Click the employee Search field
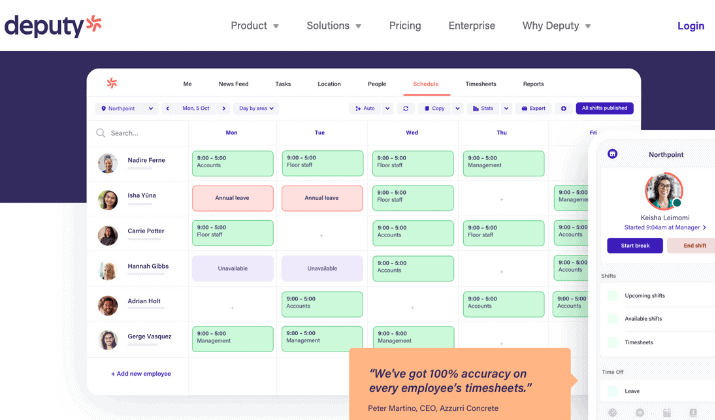 pos(138,133)
